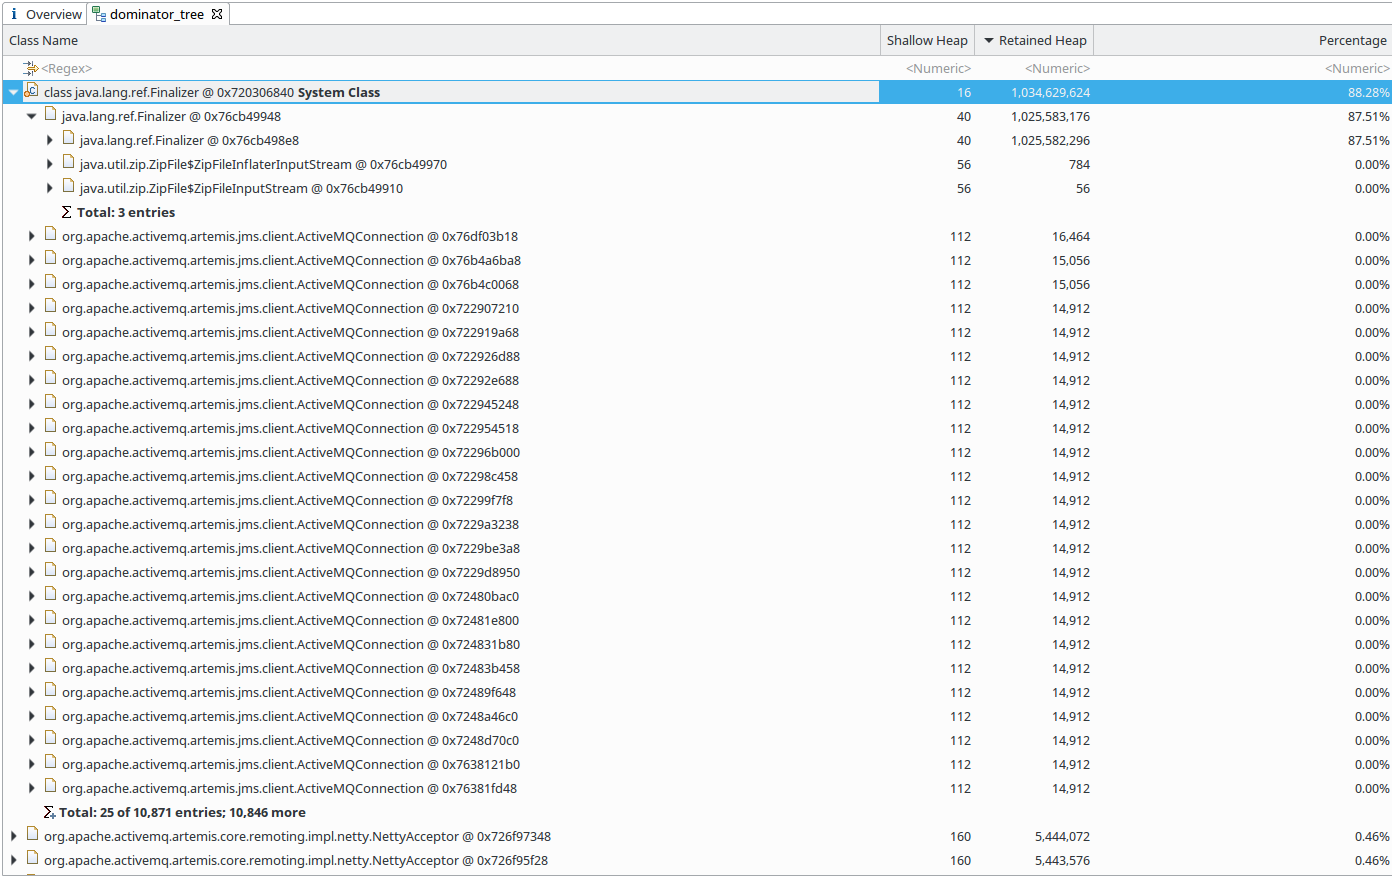Select the row label ActiveMQConnection @ 0x76381fd48

point(290,788)
